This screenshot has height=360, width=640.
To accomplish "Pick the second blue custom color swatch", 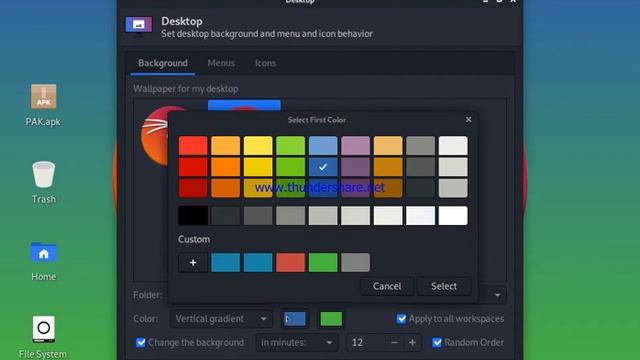I will click(258, 262).
